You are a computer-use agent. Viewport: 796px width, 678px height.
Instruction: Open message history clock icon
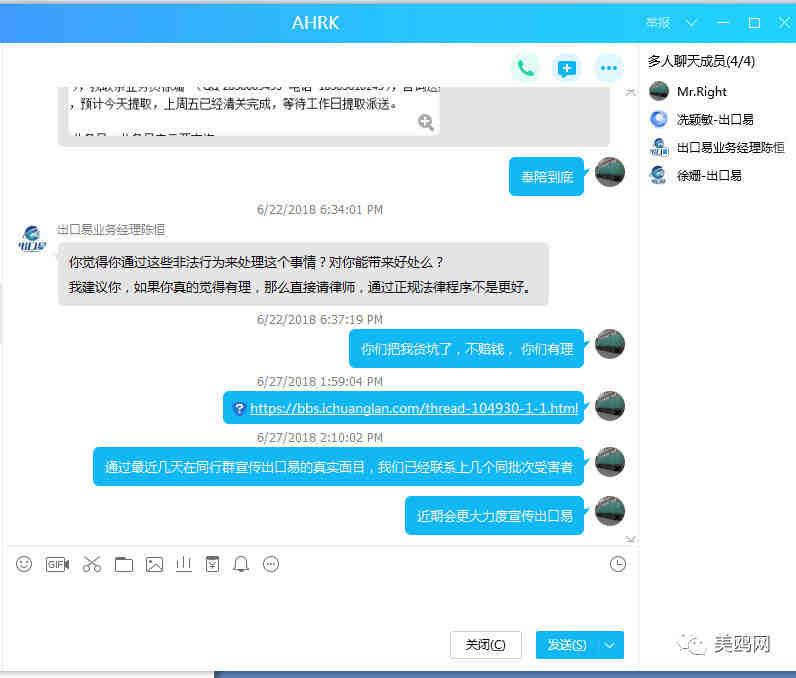[x=617, y=564]
